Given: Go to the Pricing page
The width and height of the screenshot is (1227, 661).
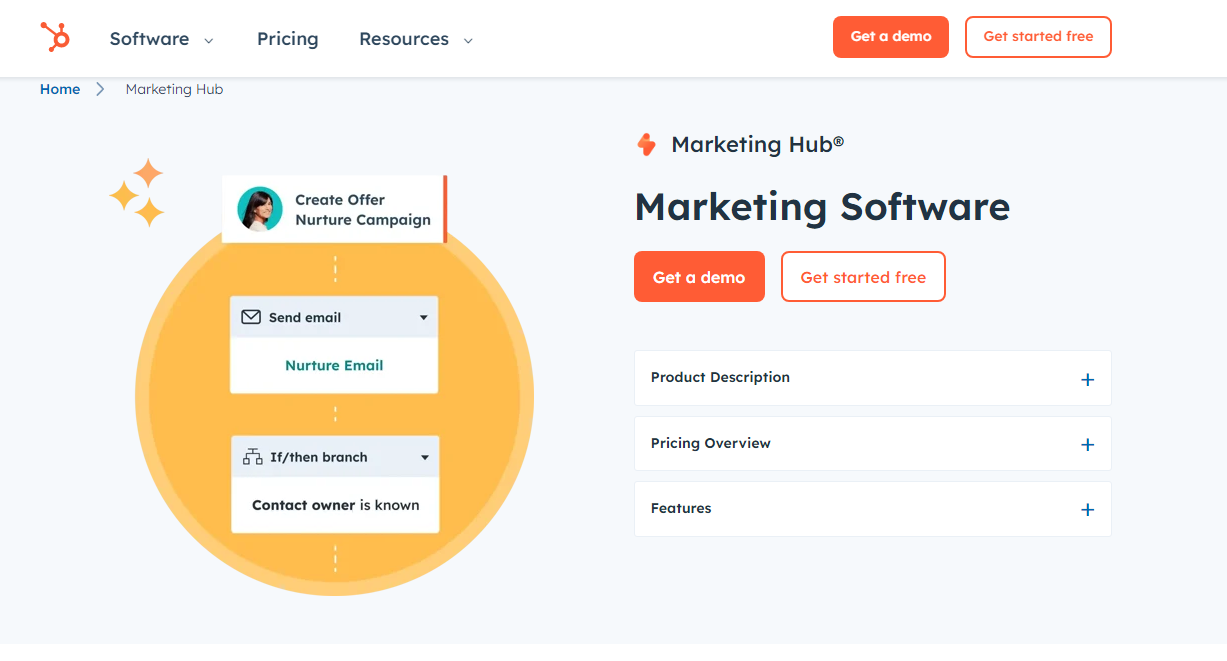Looking at the screenshot, I should point(288,39).
